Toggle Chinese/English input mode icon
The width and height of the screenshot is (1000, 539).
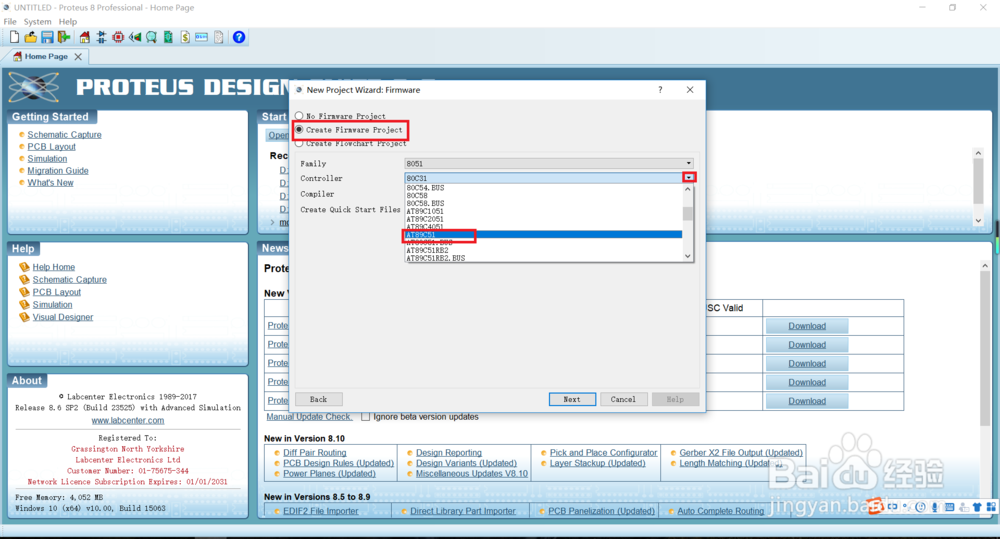[x=892, y=507]
